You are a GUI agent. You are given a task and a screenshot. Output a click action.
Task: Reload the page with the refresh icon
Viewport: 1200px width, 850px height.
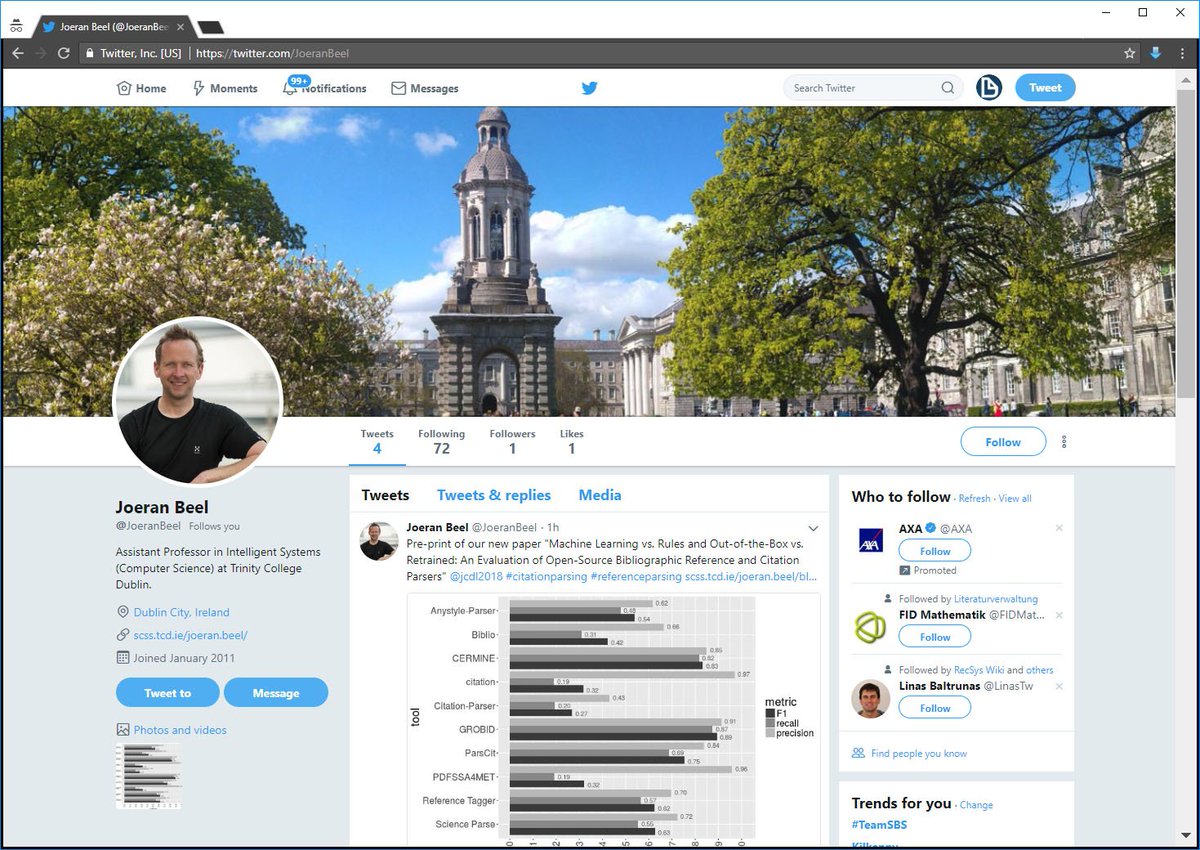point(64,53)
